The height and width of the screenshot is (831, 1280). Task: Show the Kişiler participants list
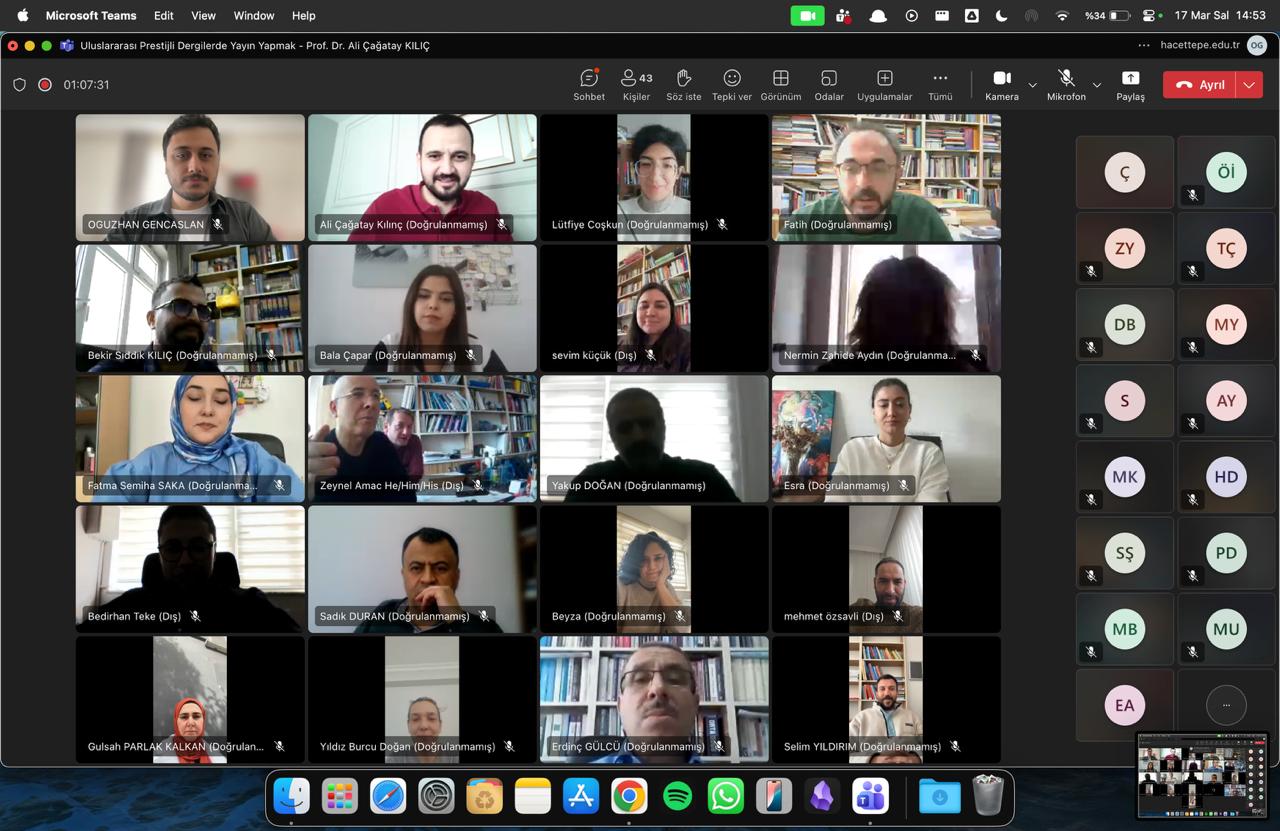tap(636, 84)
